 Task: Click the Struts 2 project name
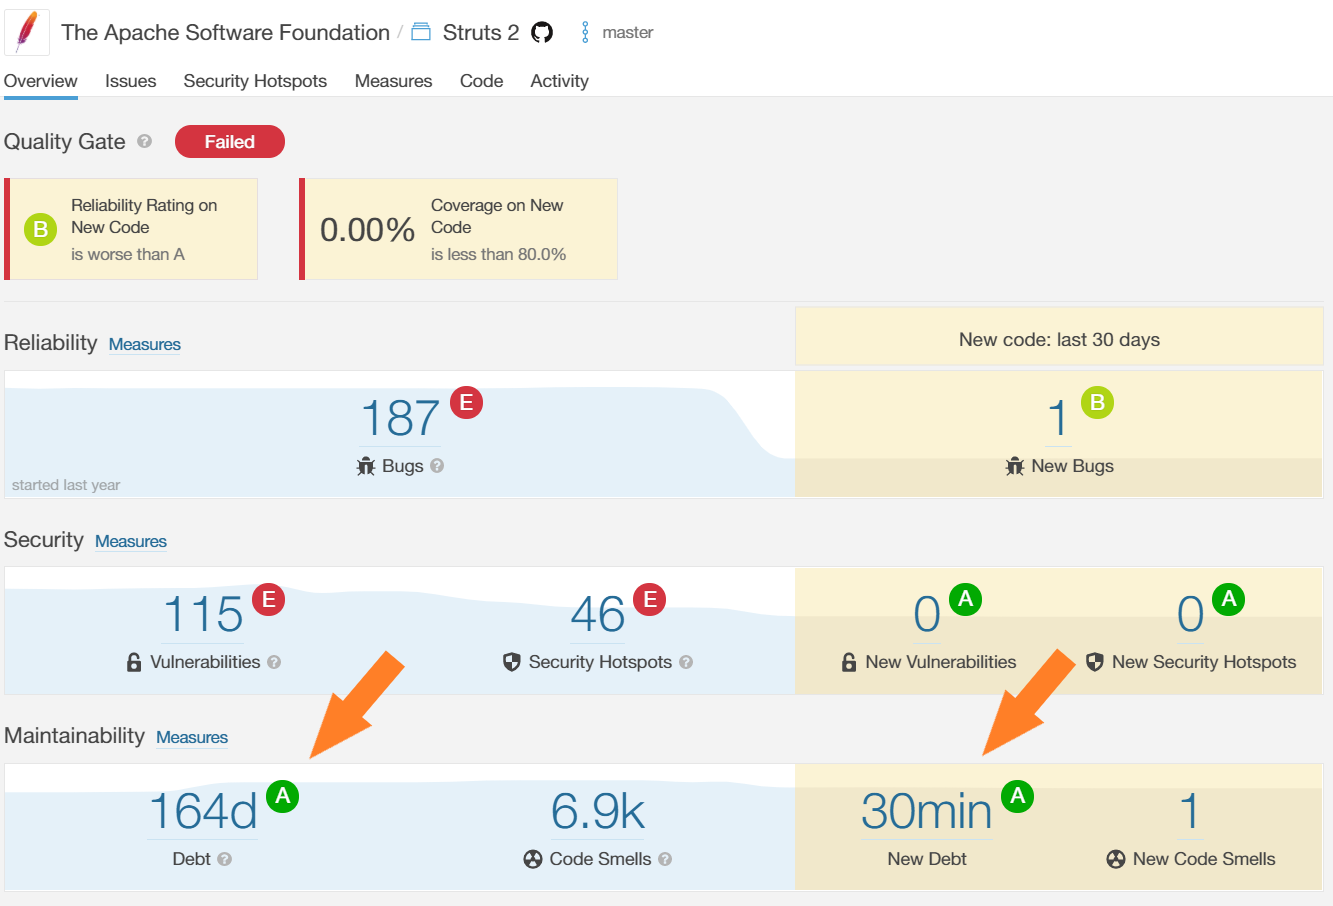pyautogui.click(x=481, y=32)
